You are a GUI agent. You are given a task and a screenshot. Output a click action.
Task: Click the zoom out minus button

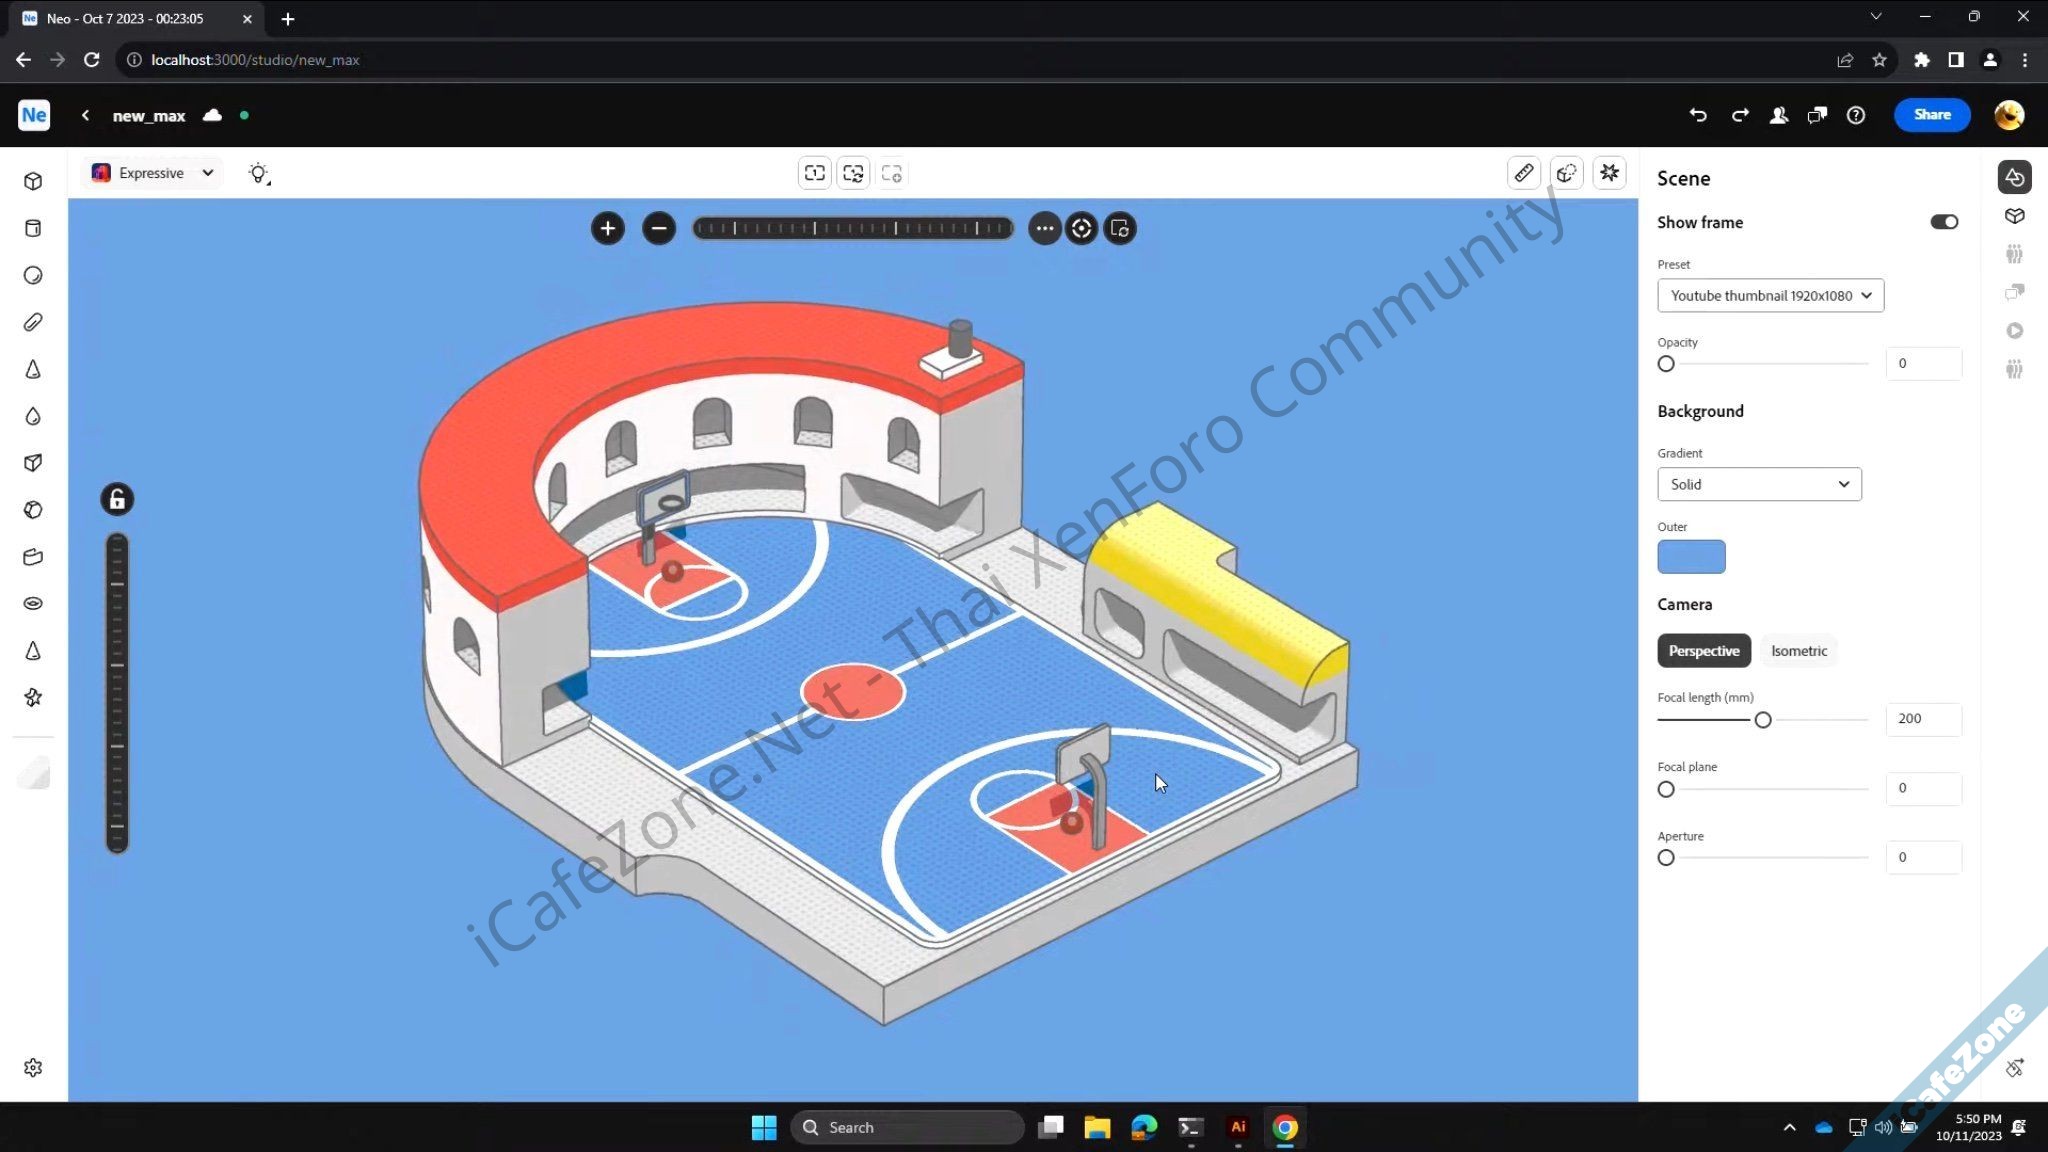coord(658,228)
